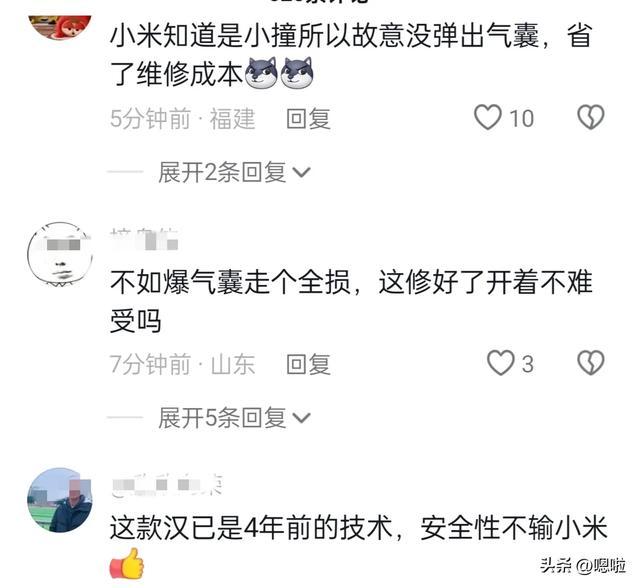Click the thumbs-up emoji in last comment

point(127,564)
